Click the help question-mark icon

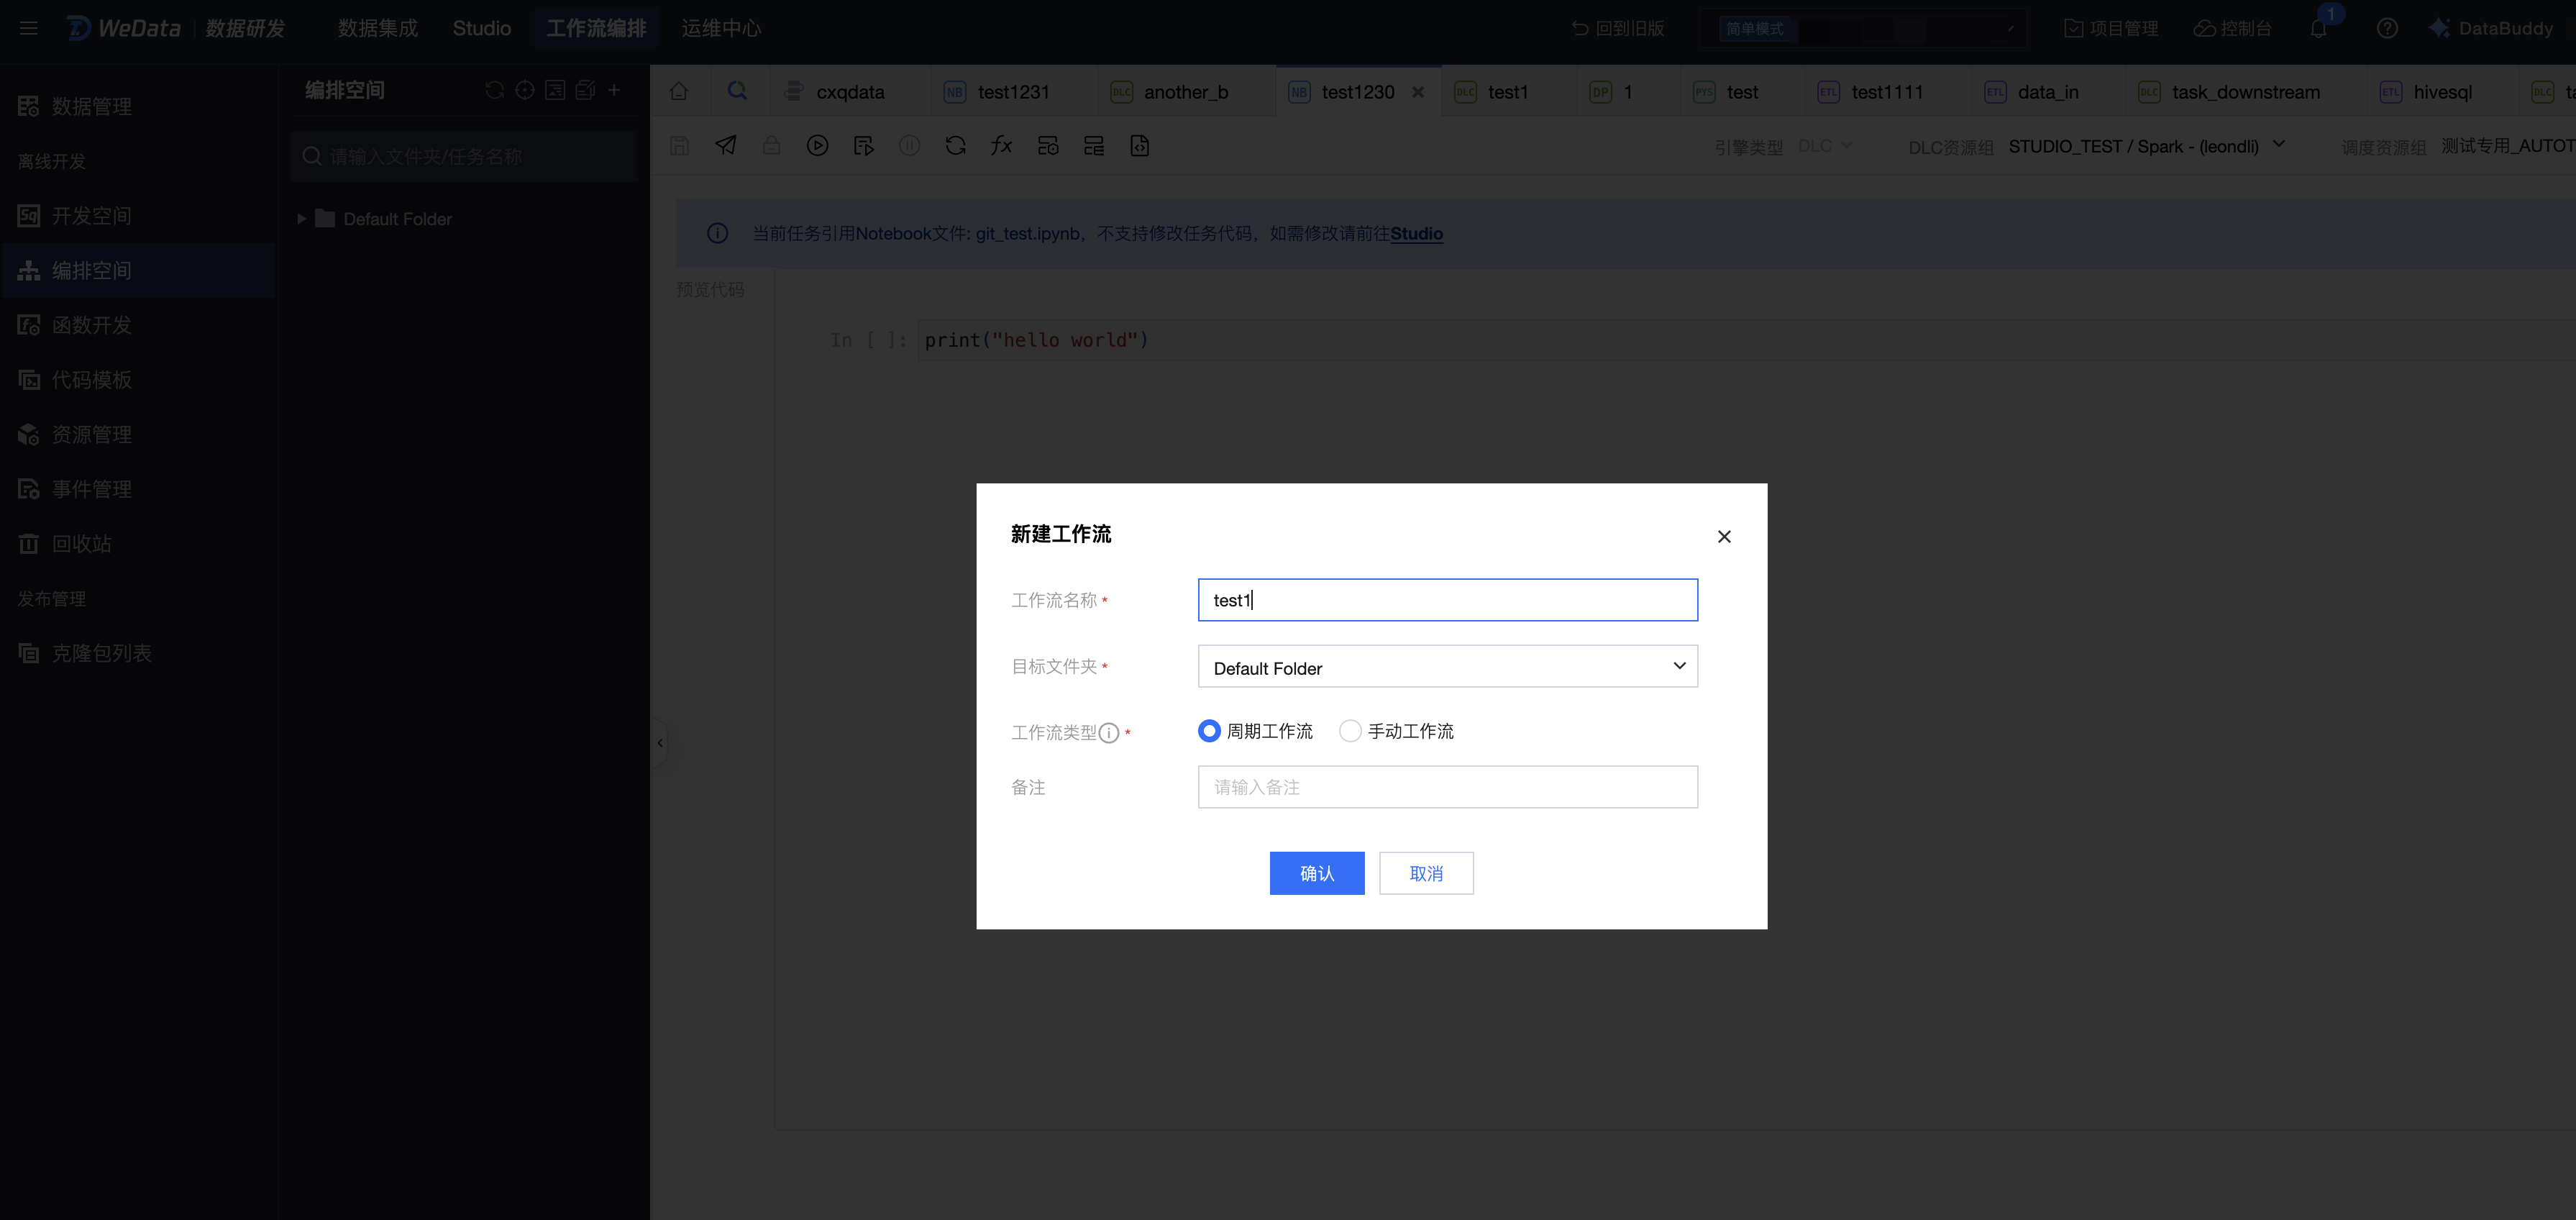tap(2387, 28)
